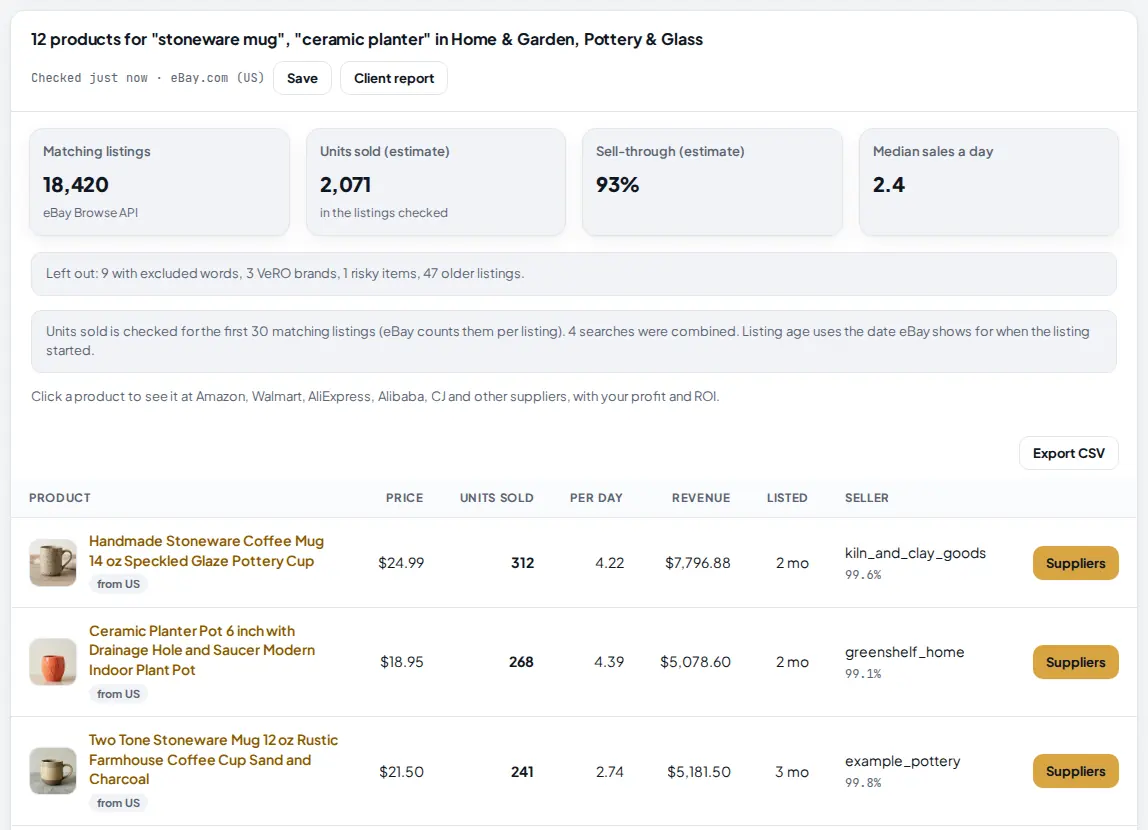This screenshot has width=1148, height=830.
Task: Open Ceramic Planter Pot 6 inch link
Action: [x=202, y=650]
